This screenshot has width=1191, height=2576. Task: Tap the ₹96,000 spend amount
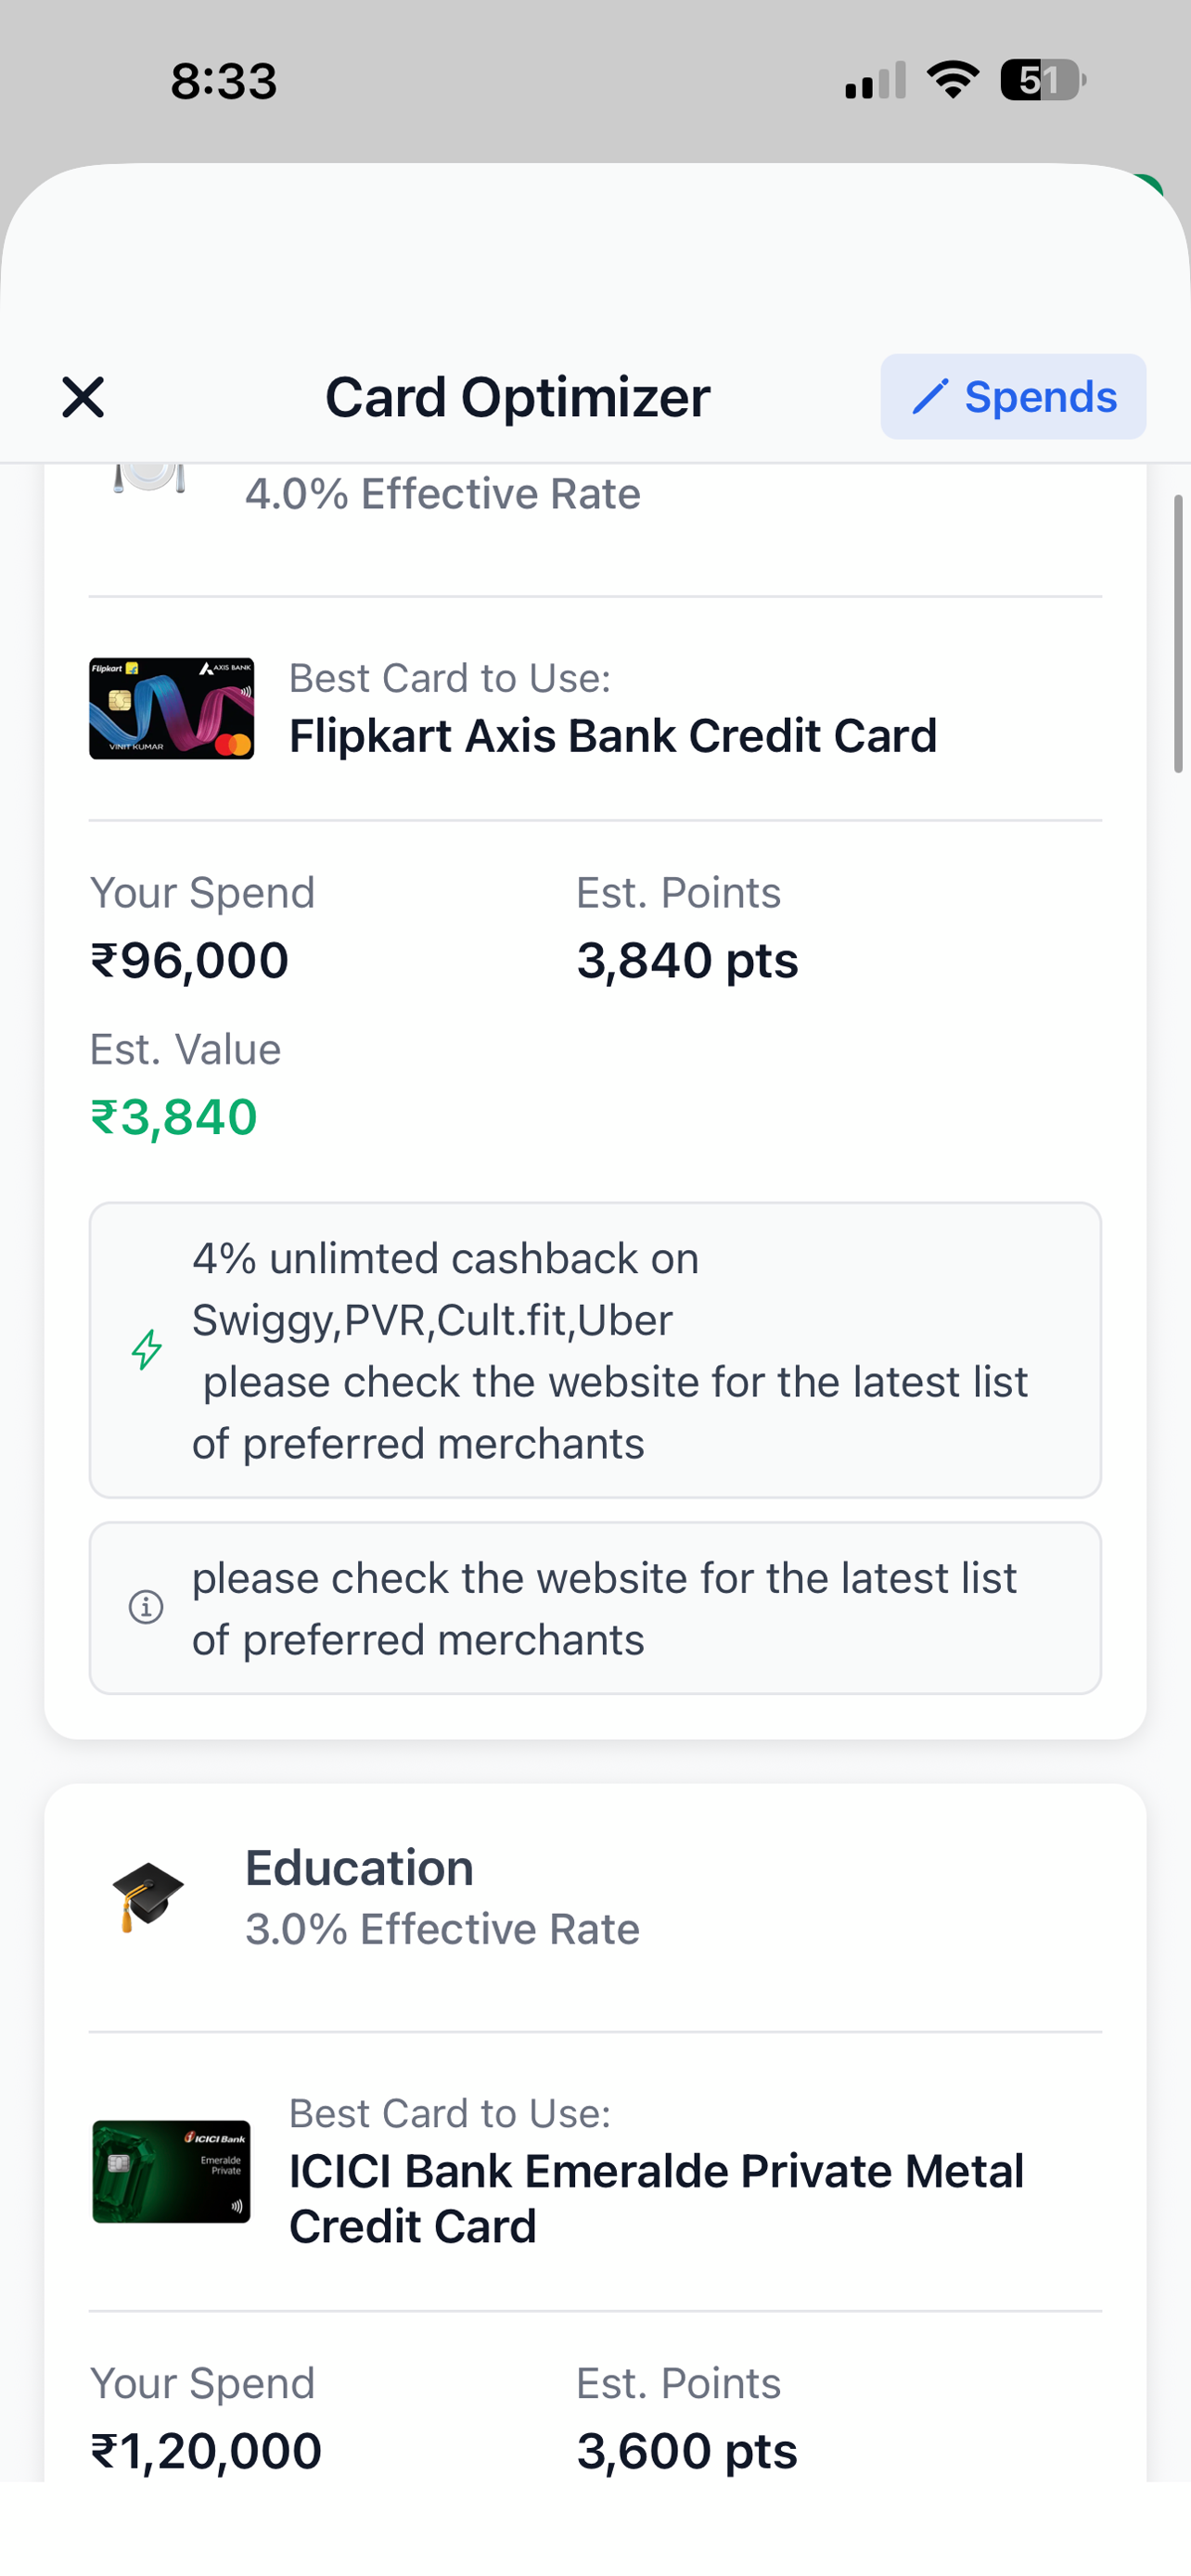tap(189, 960)
